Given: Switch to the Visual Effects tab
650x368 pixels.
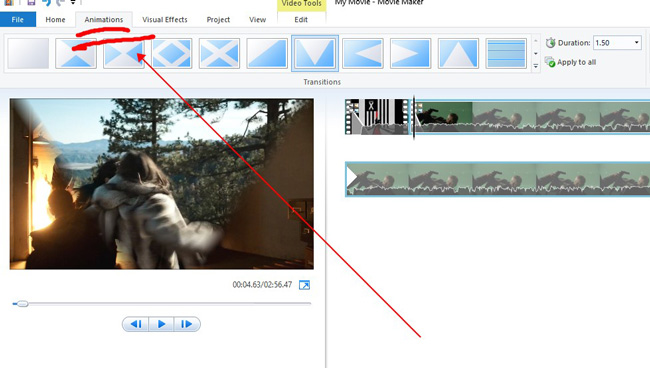Looking at the screenshot, I should click(165, 19).
